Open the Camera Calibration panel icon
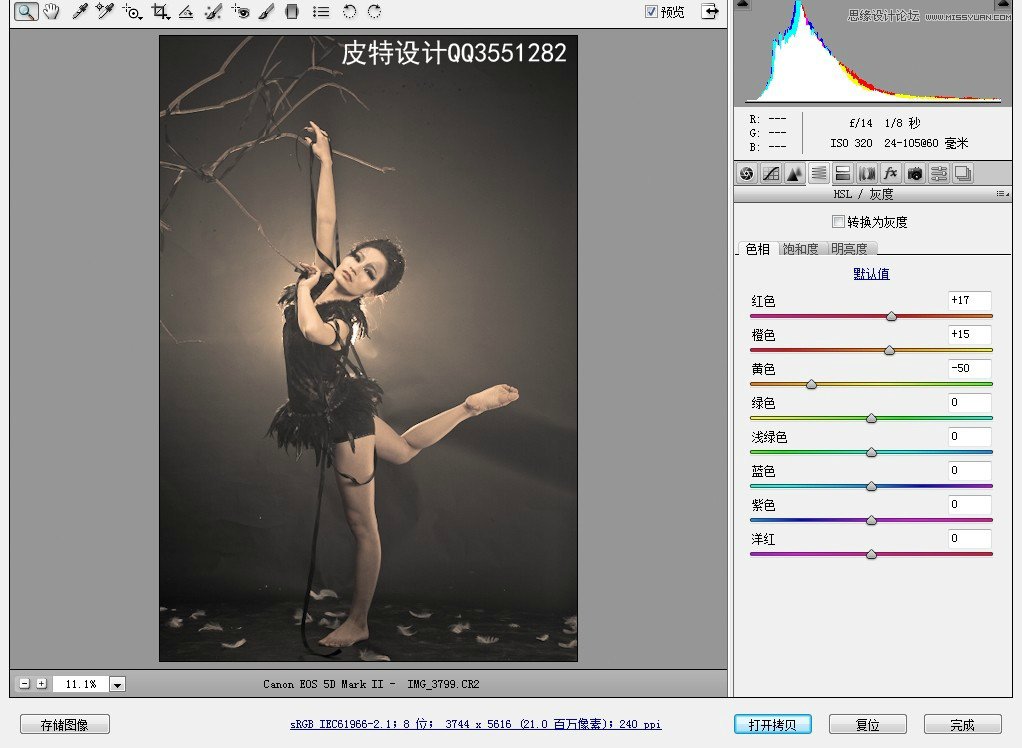Image resolution: width=1022 pixels, height=748 pixels. point(914,173)
